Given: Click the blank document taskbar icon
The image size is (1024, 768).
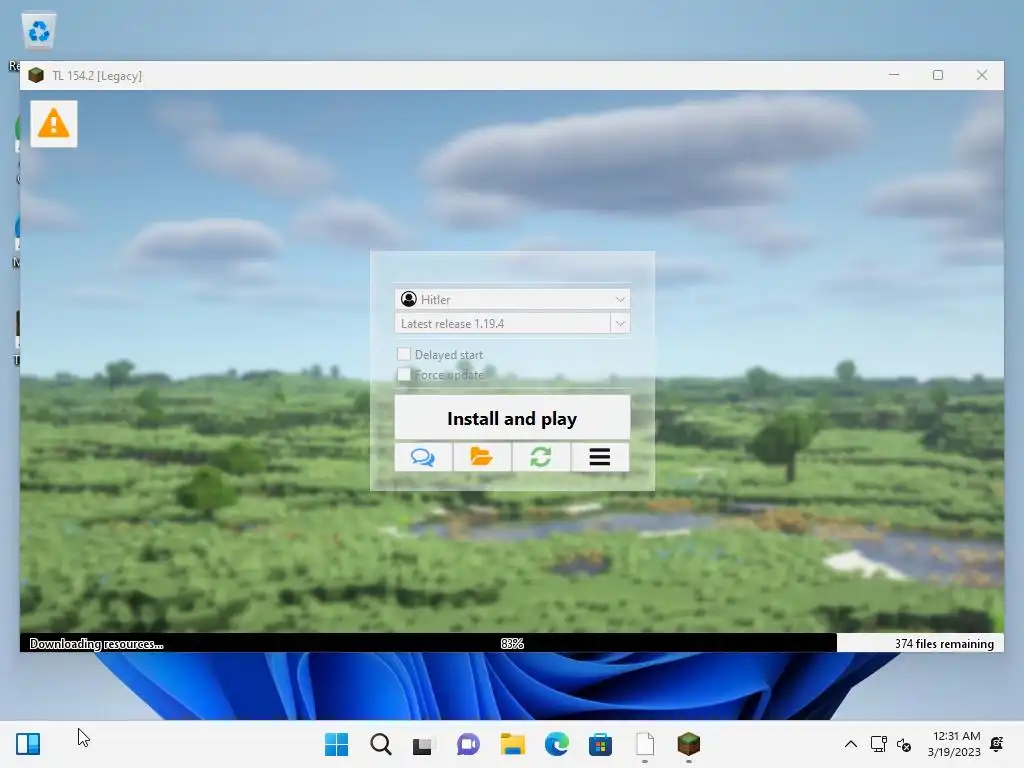Looking at the screenshot, I should coord(645,744).
